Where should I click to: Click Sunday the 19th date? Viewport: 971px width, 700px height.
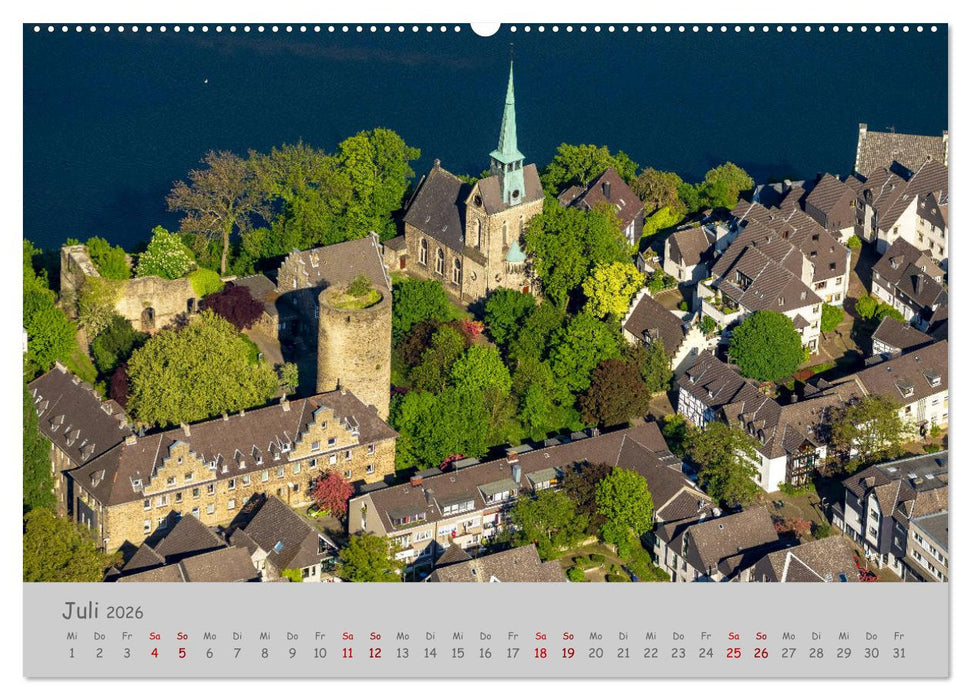[568, 653]
